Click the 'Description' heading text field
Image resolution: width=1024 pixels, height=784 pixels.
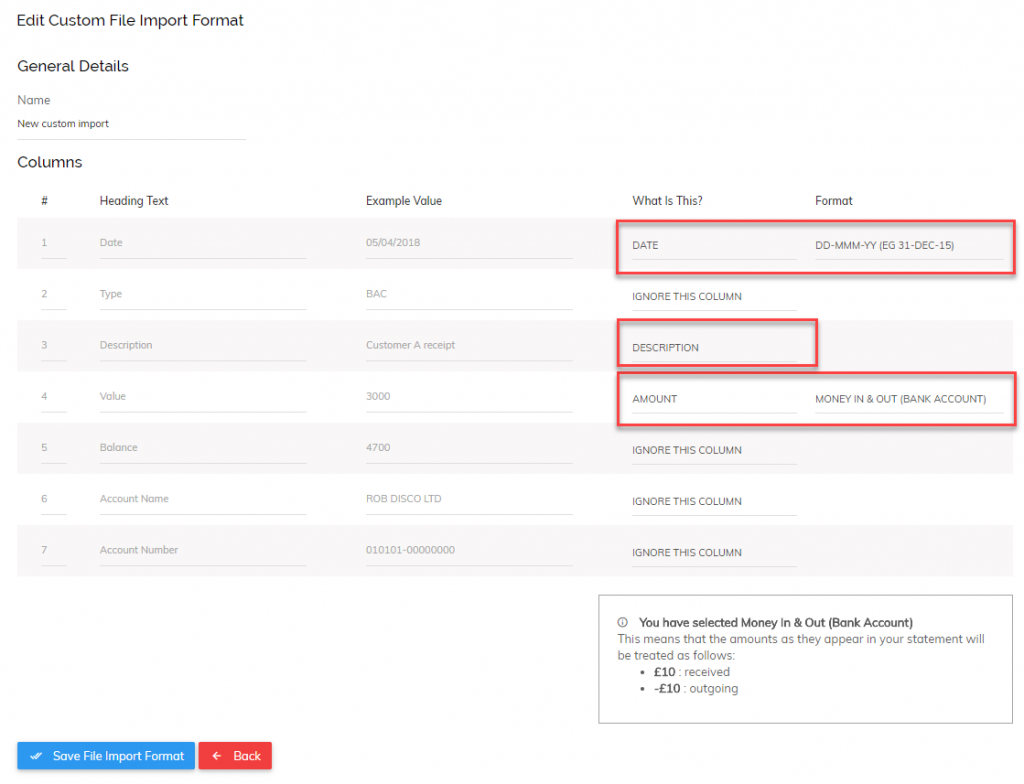tap(202, 345)
